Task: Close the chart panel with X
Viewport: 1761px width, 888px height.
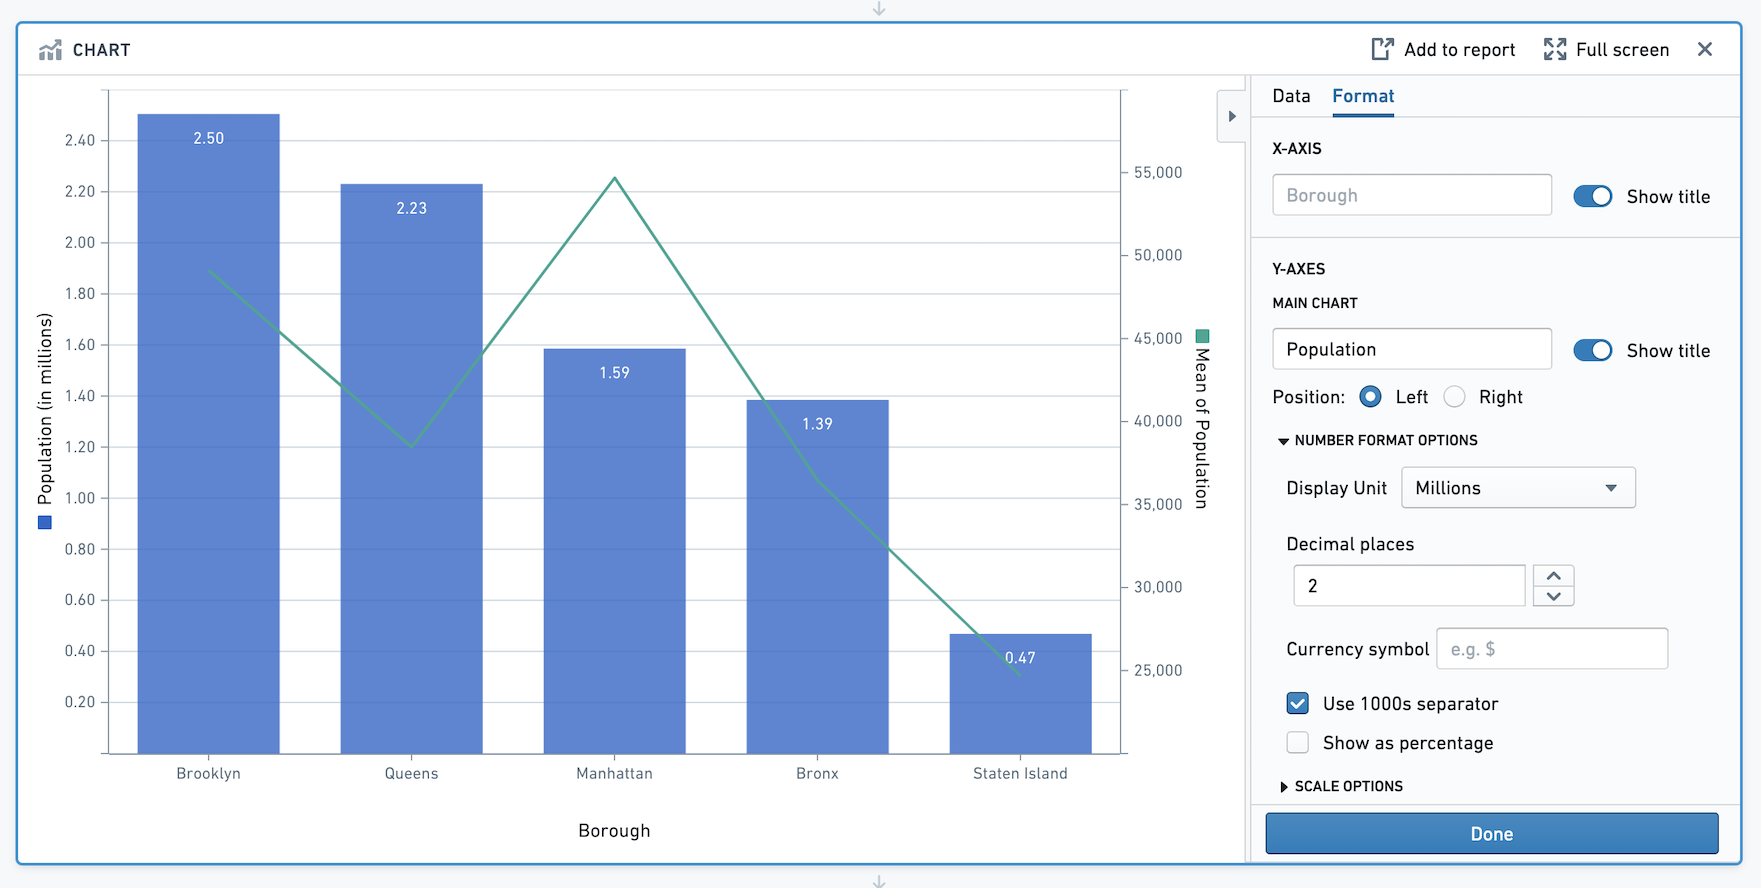Action: 1705,49
